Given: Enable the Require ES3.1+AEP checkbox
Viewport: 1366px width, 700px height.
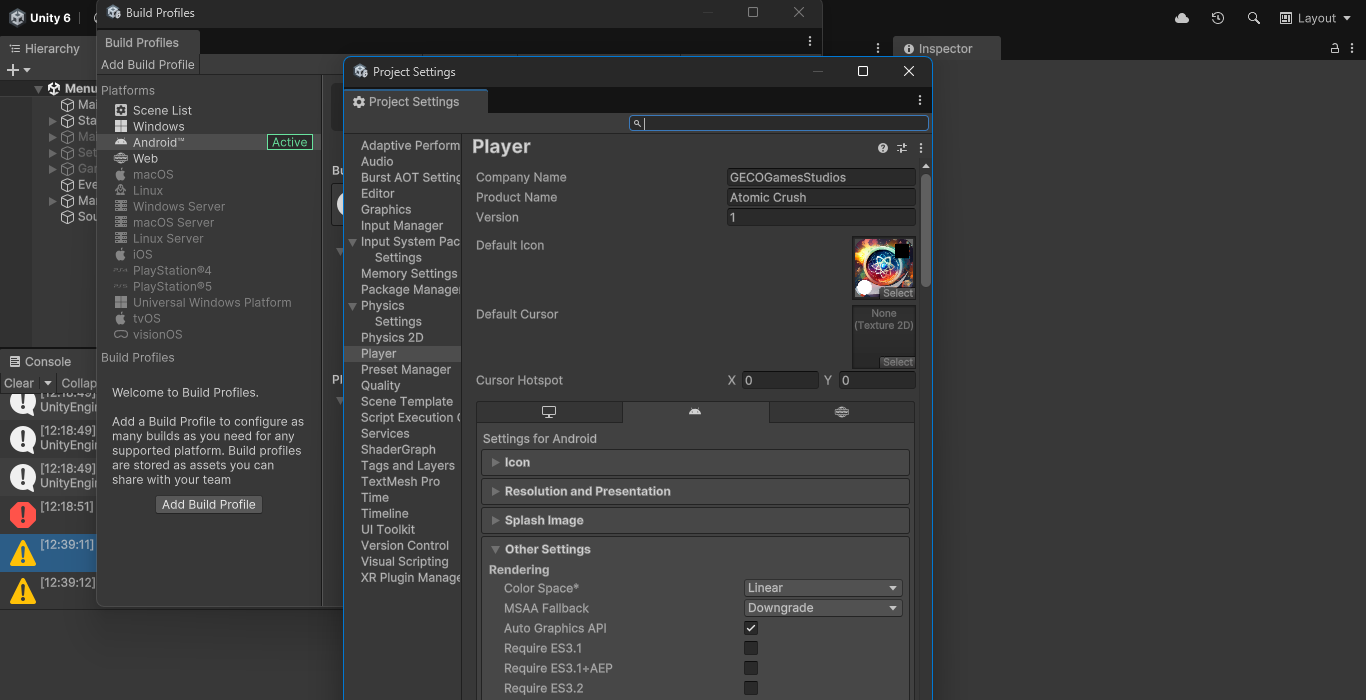Looking at the screenshot, I should [751, 668].
